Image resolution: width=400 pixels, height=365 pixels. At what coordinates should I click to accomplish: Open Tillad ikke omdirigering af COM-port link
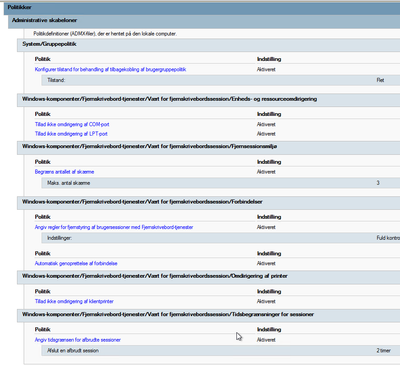[x=72, y=124]
